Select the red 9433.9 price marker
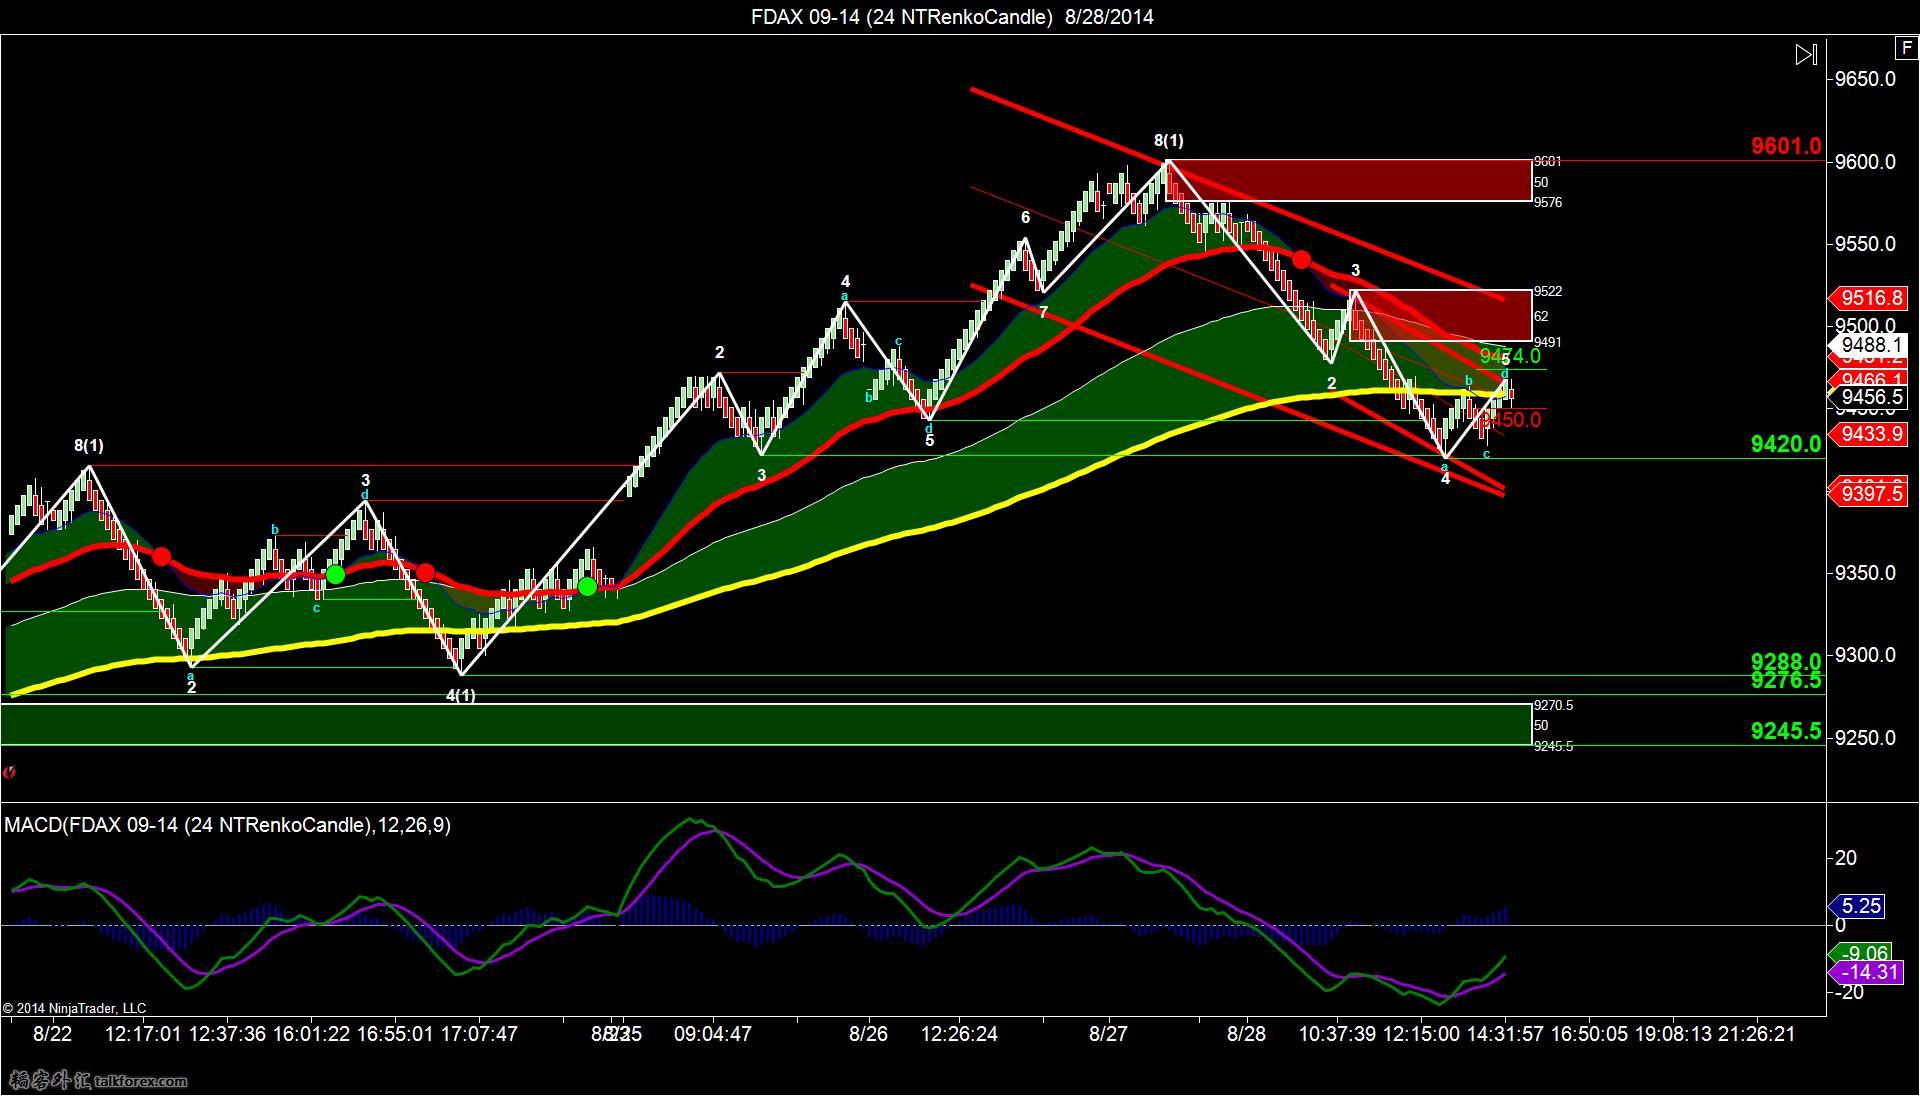Image resolution: width=1920 pixels, height=1096 pixels. pyautogui.click(x=1868, y=434)
